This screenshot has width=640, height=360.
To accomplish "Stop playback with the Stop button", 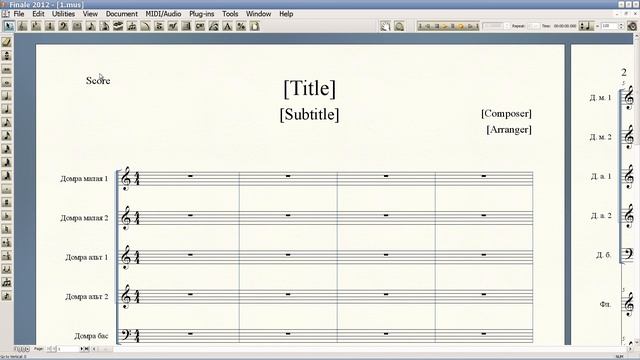I will [x=437, y=26].
